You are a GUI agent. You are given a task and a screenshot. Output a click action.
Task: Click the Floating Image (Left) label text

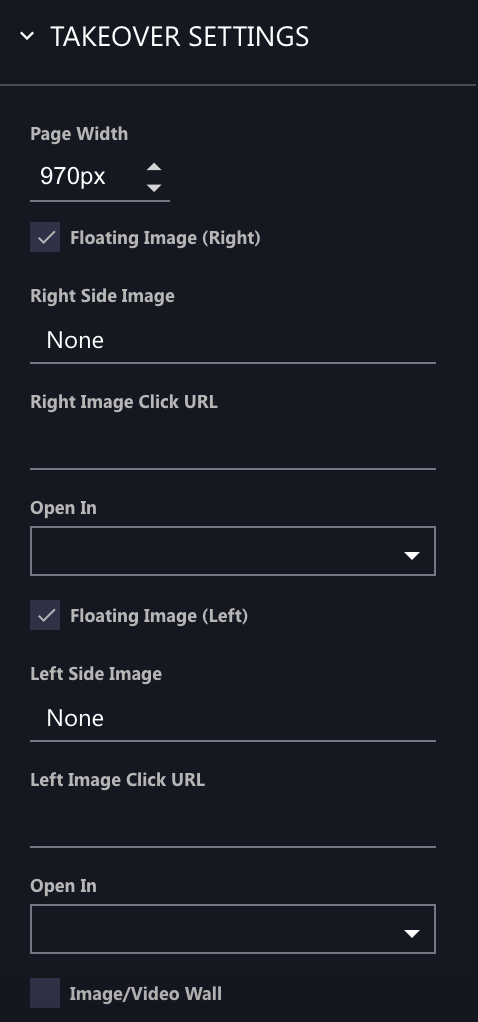tap(159, 616)
